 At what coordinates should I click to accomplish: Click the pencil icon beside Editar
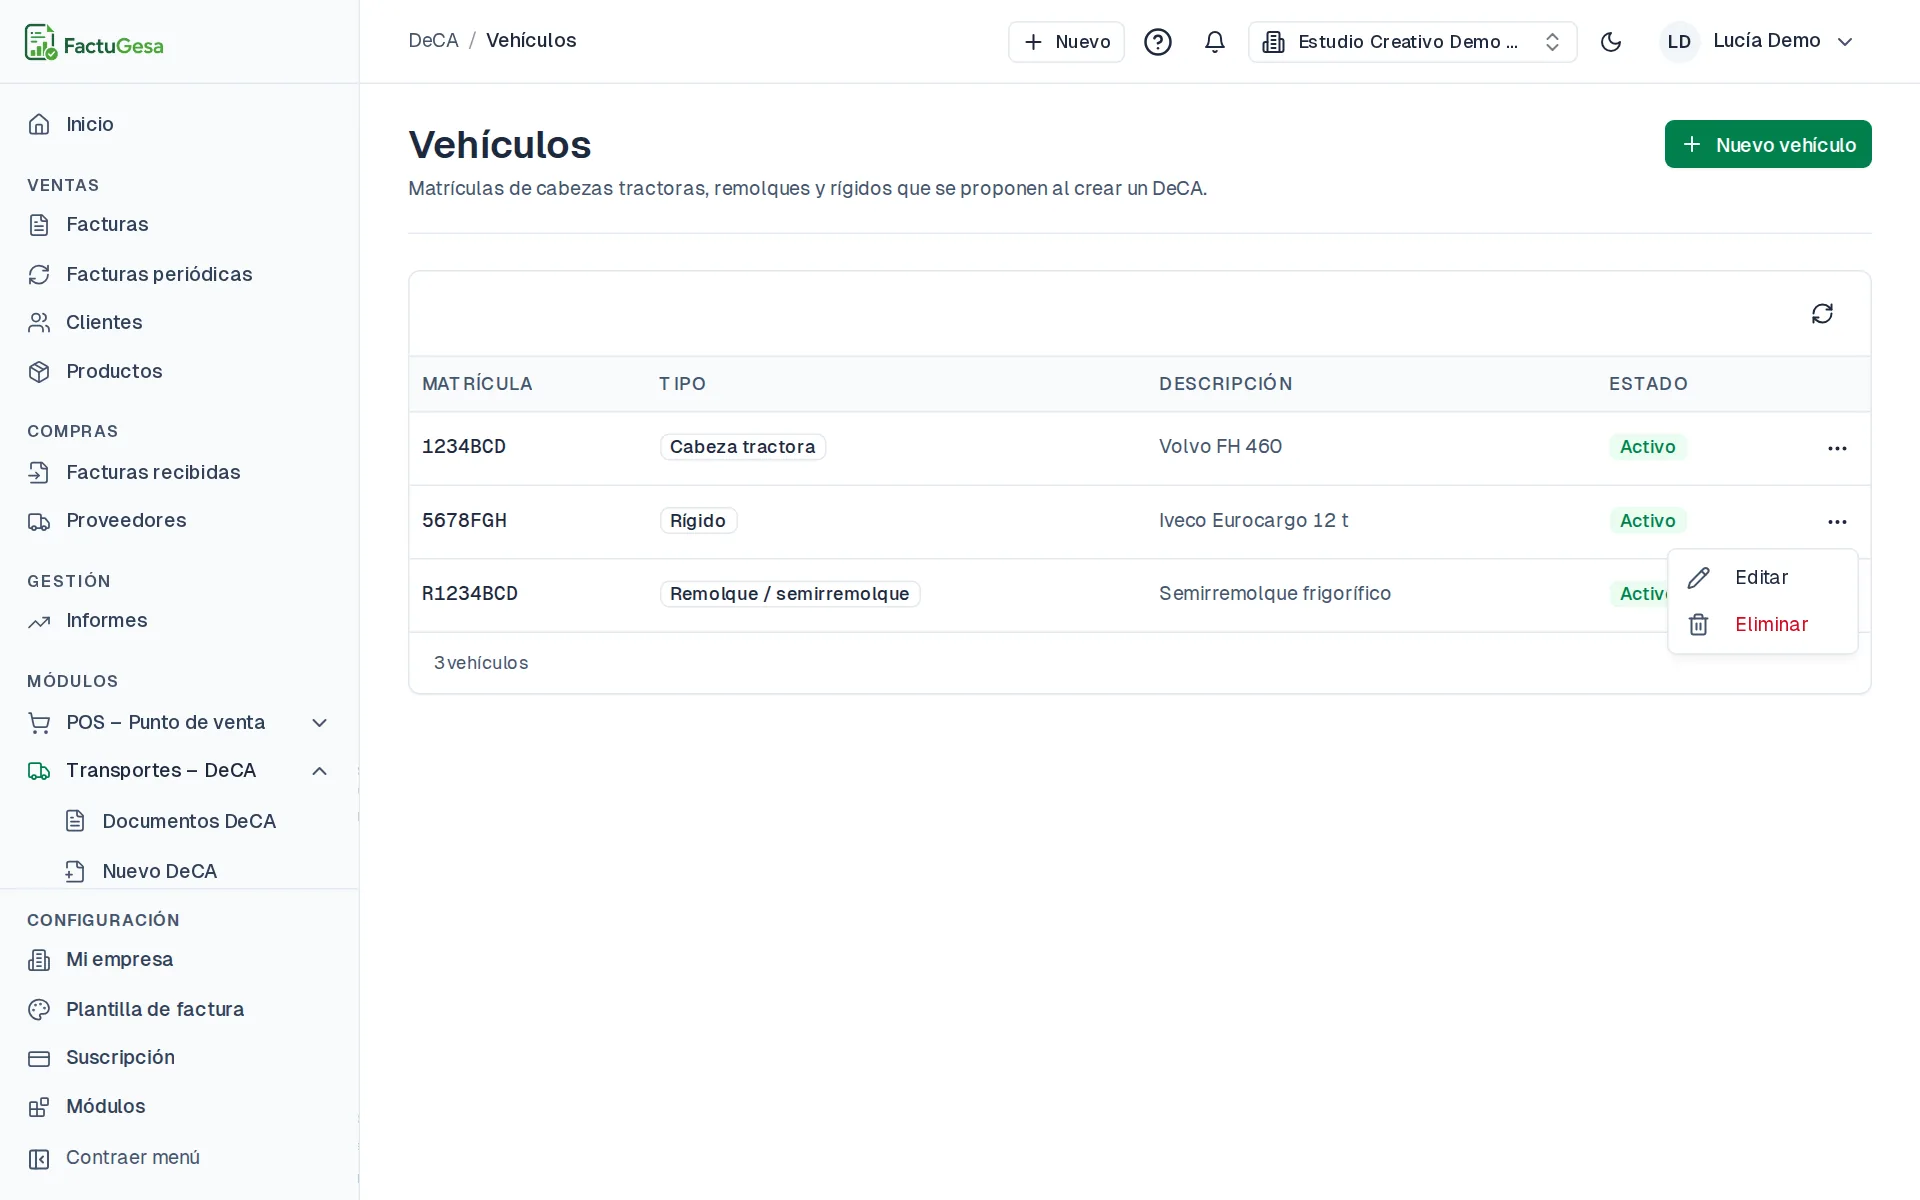click(x=1699, y=578)
